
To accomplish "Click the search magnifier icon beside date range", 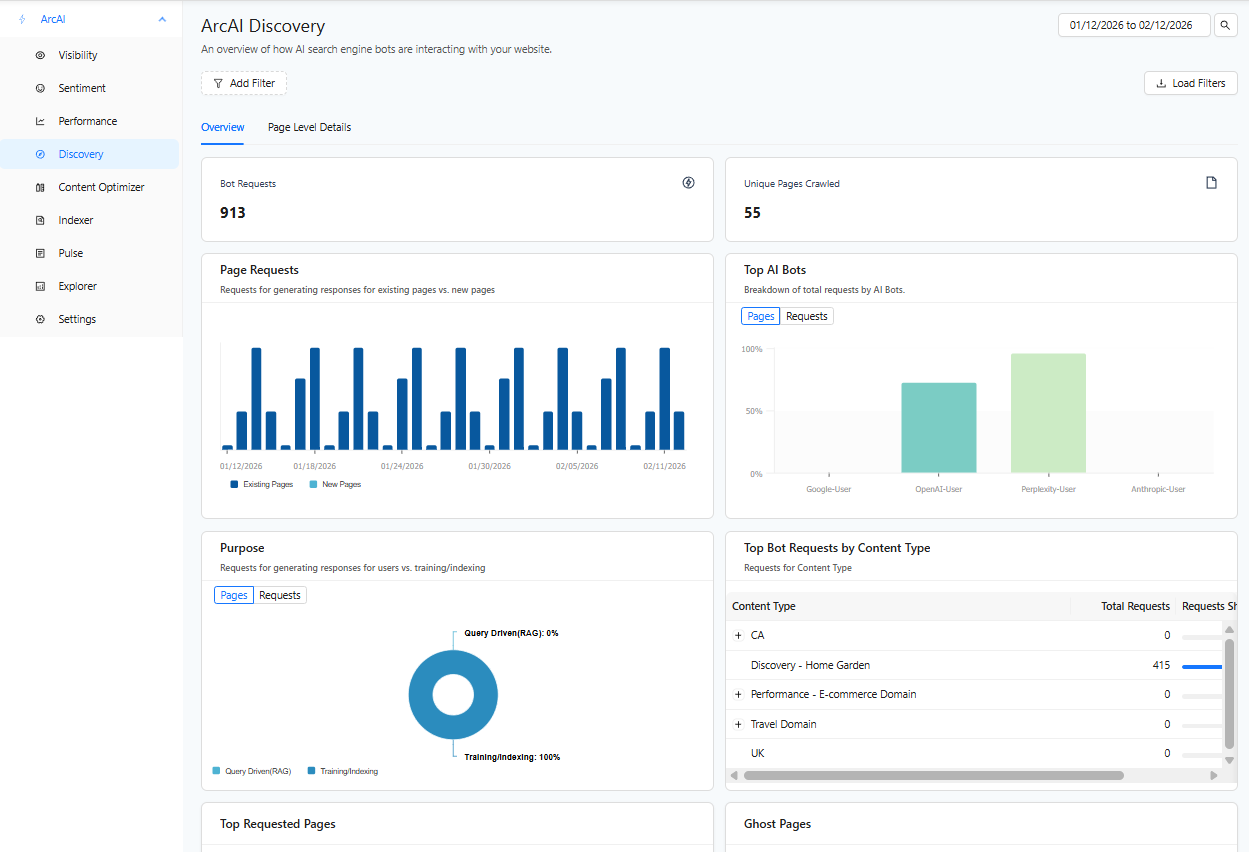I will 1225,26.
